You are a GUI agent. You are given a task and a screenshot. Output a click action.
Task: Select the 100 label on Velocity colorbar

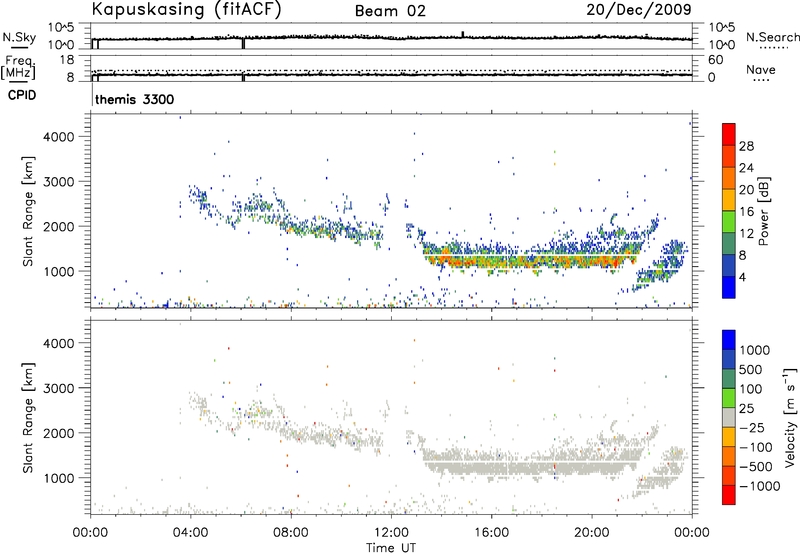(751, 389)
